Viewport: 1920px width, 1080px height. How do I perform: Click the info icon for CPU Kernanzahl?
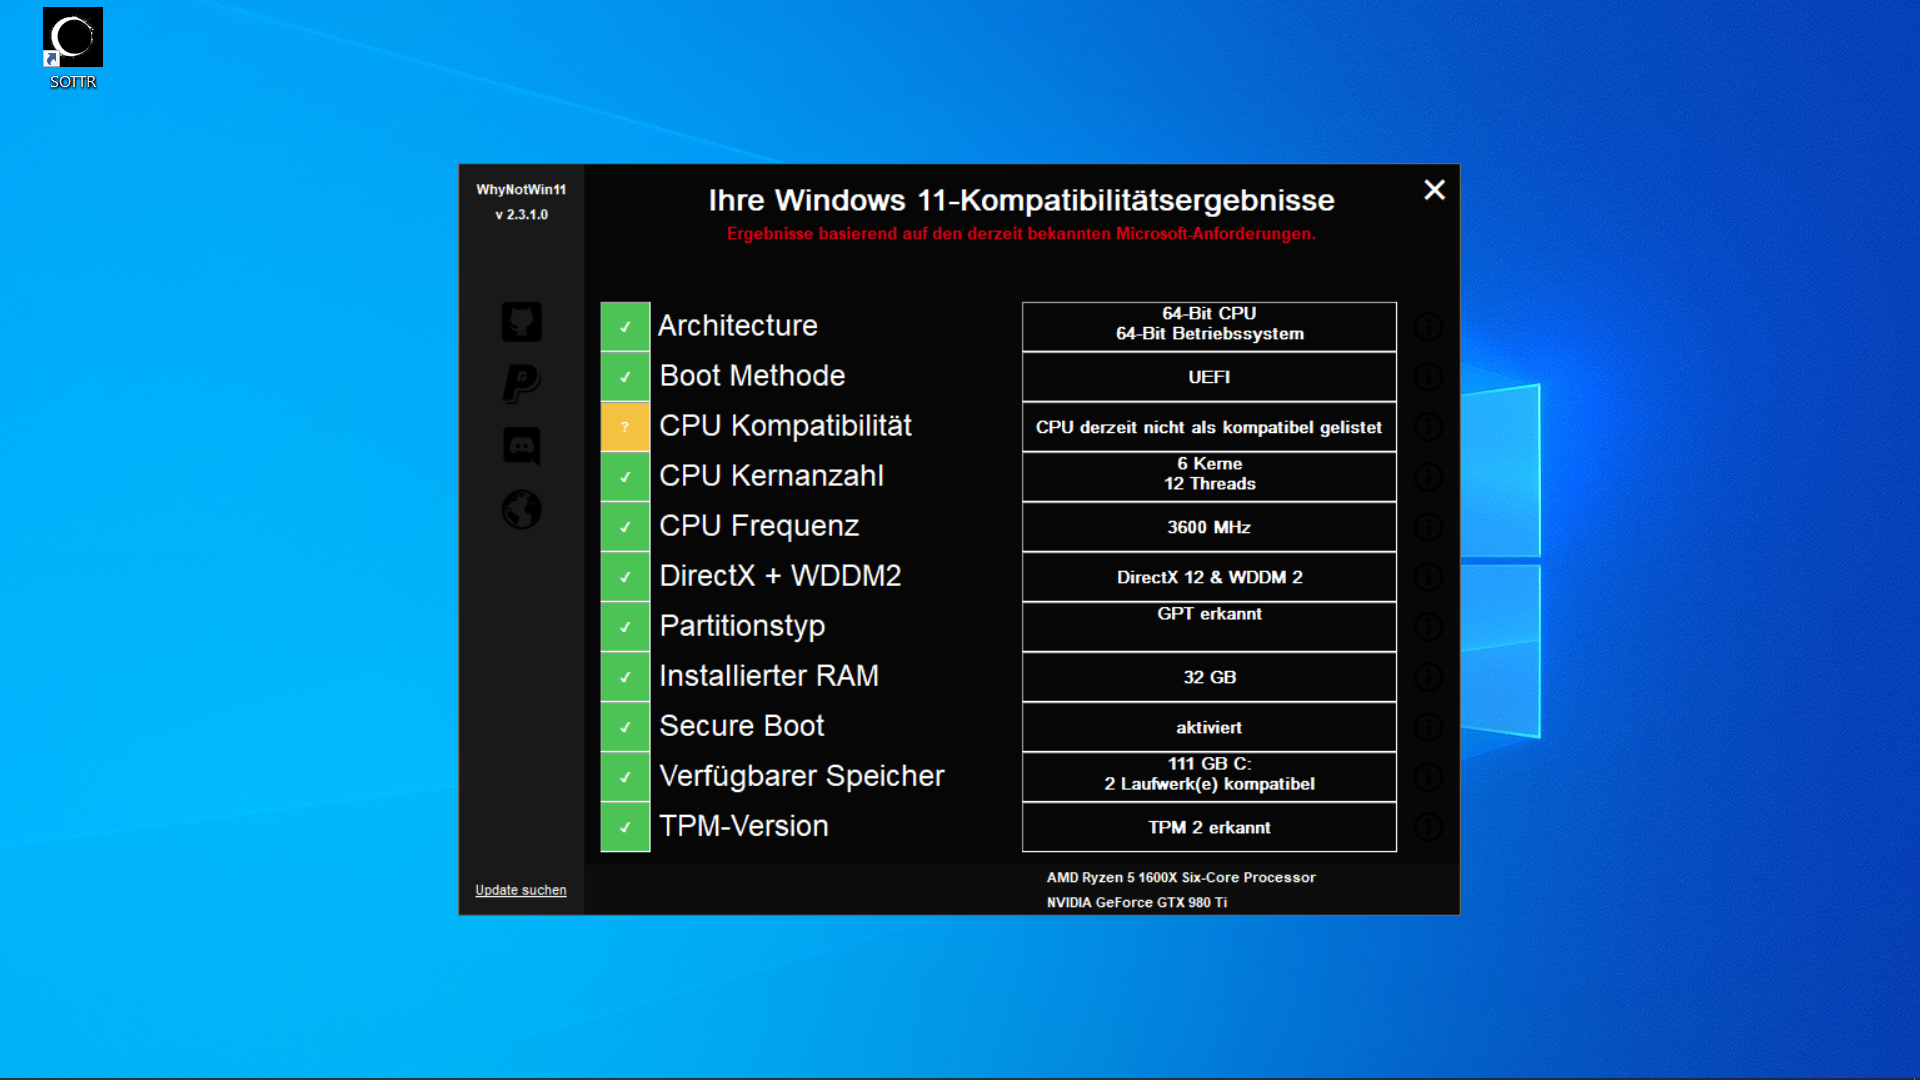[x=1428, y=477]
